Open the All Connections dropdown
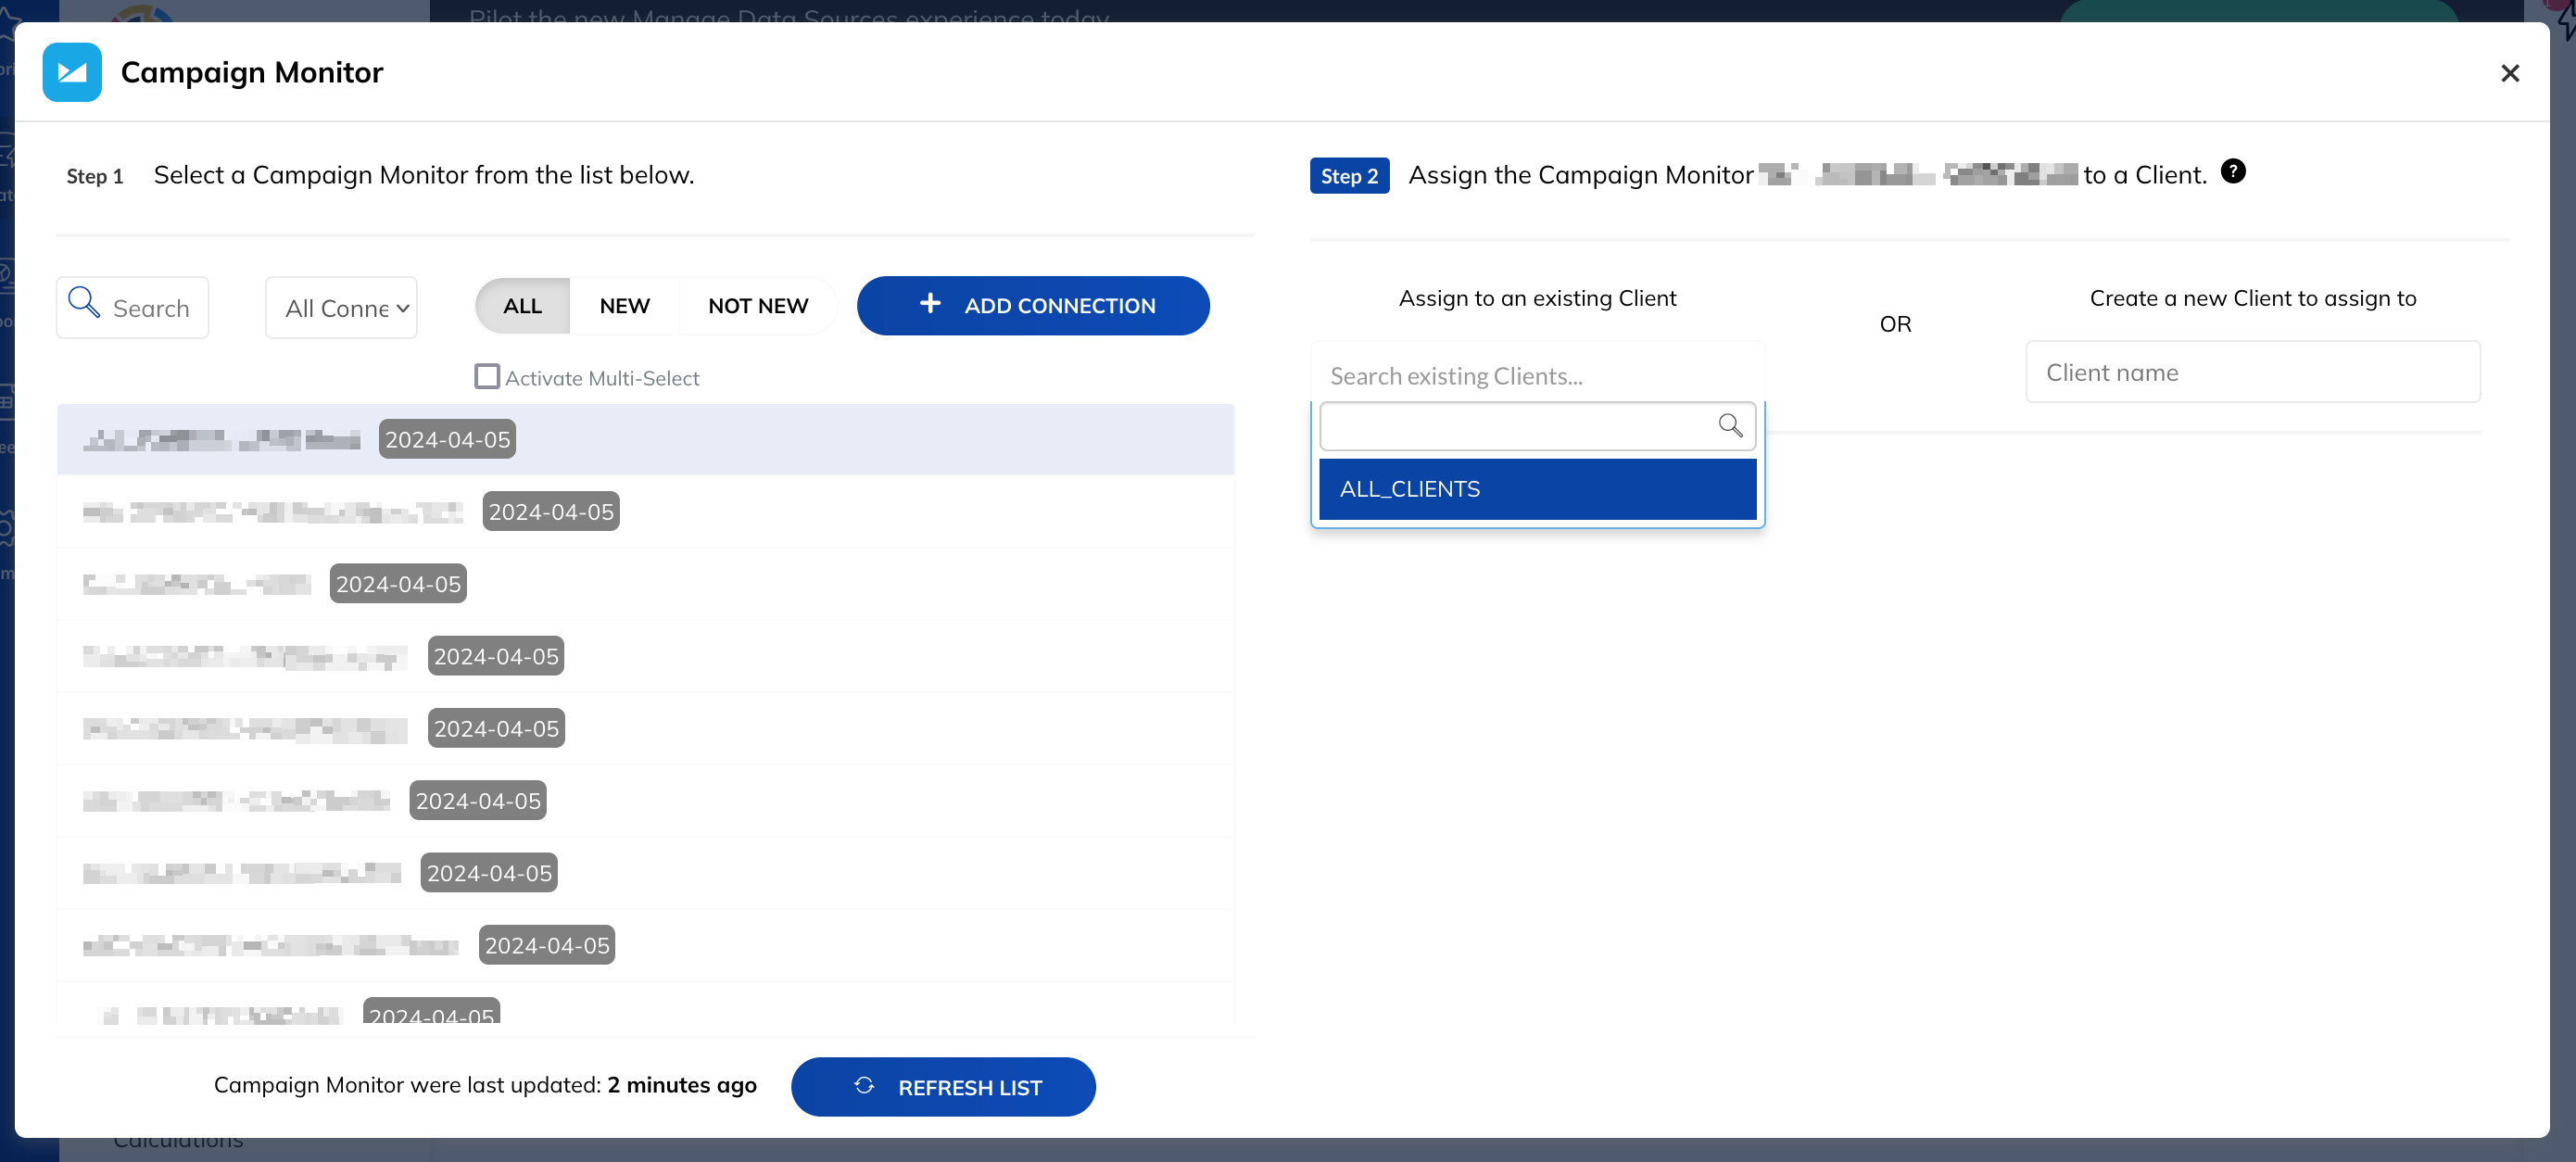 341,308
